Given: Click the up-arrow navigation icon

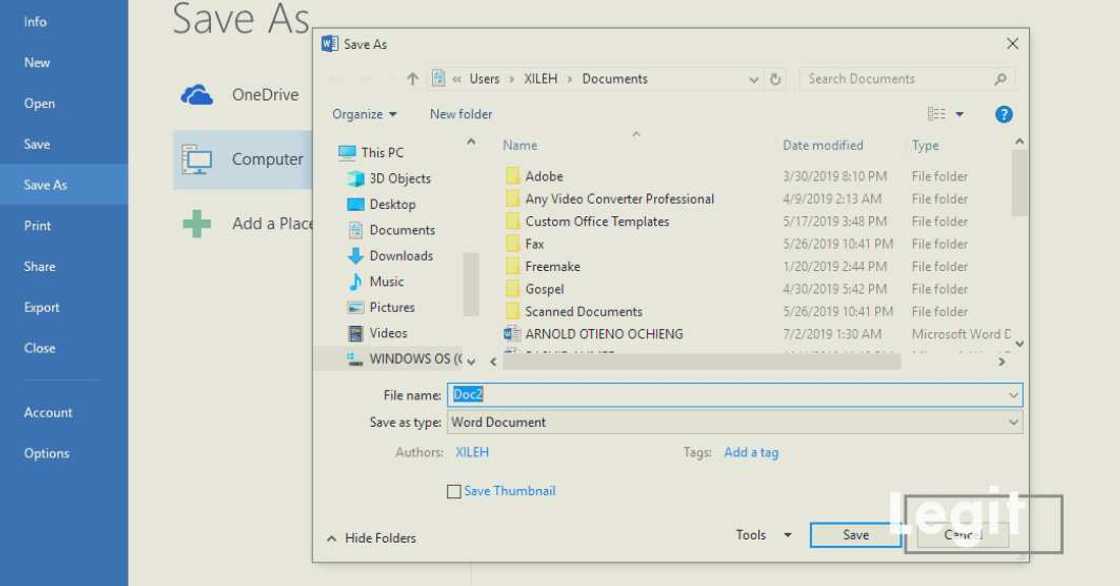Looking at the screenshot, I should [412, 79].
